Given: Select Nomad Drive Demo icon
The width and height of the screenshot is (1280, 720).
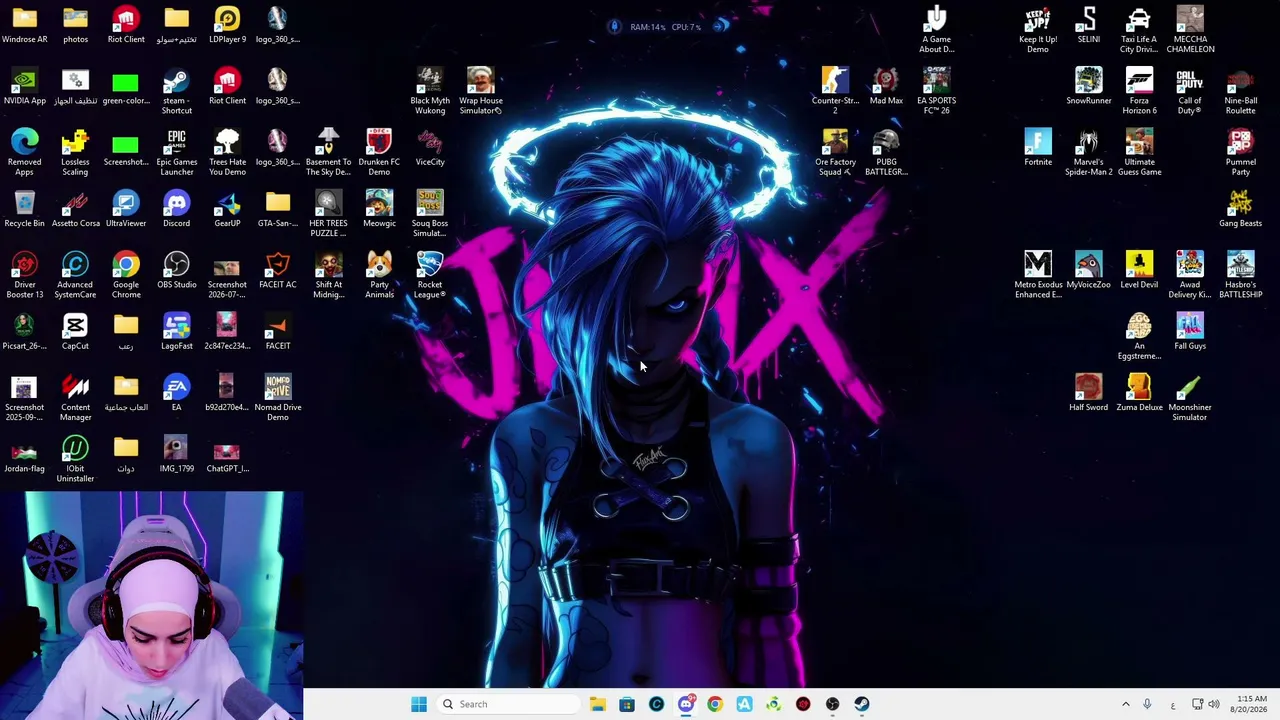Looking at the screenshot, I should click(x=278, y=398).
